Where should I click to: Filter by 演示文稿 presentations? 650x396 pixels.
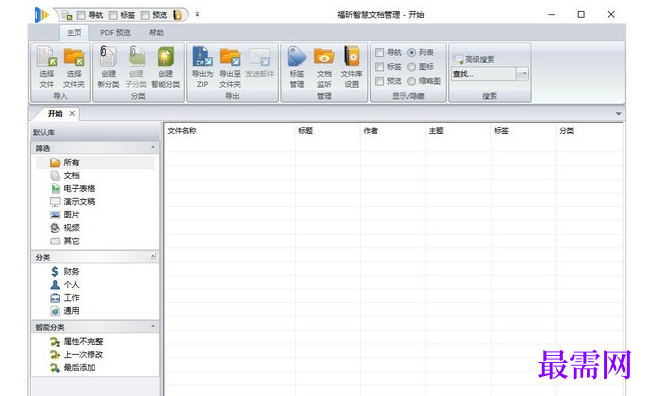tap(73, 202)
